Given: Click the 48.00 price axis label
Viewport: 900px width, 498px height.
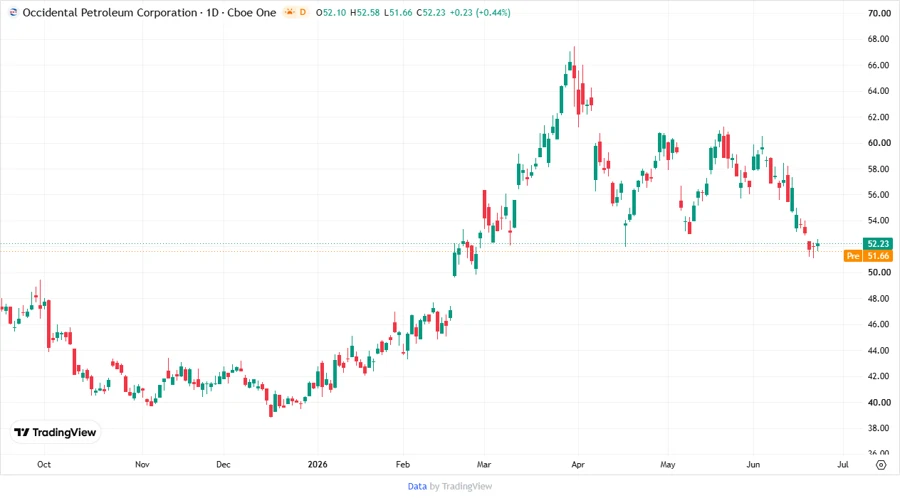Looking at the screenshot, I should pyautogui.click(x=879, y=298).
